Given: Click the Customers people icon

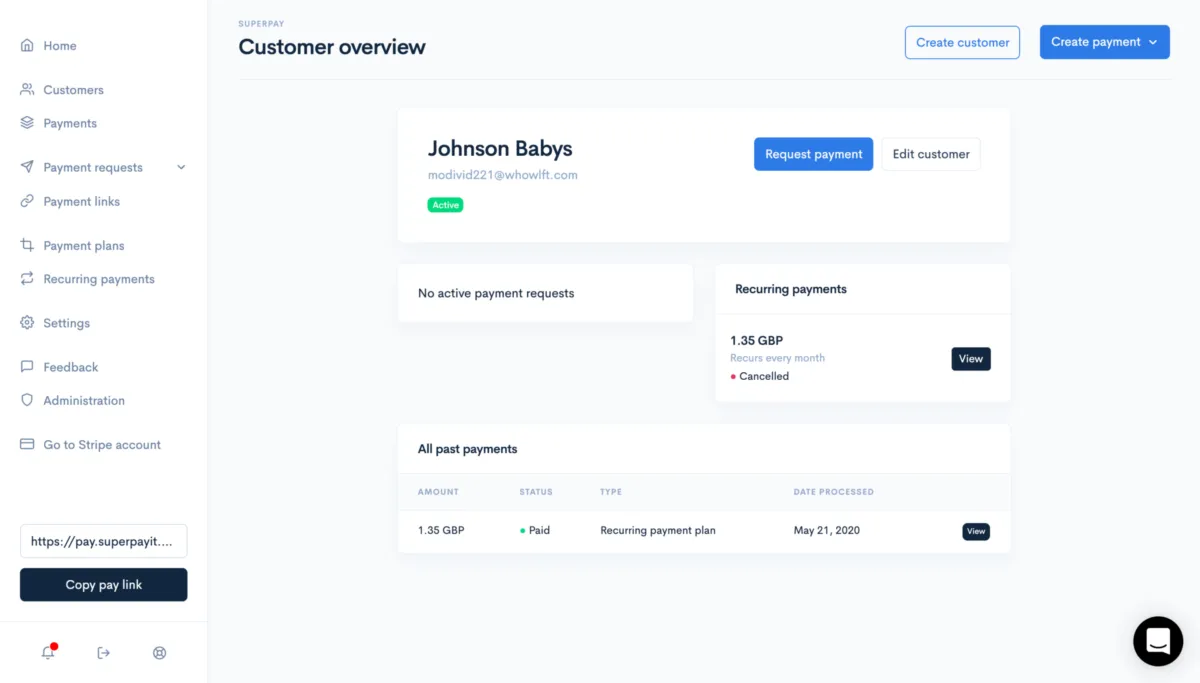Looking at the screenshot, I should [x=27, y=89].
